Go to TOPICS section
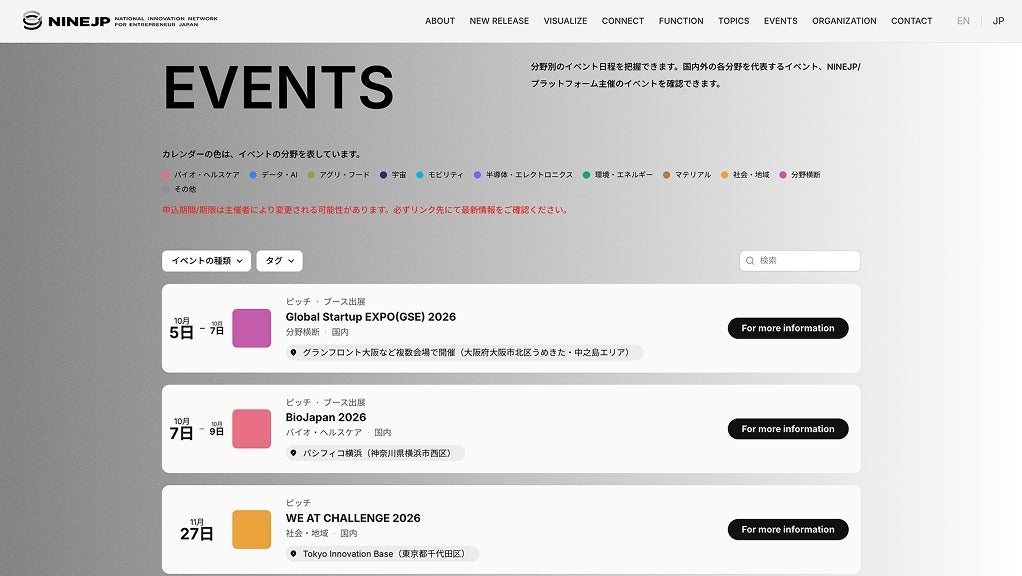The height and width of the screenshot is (576, 1022). [733, 21]
